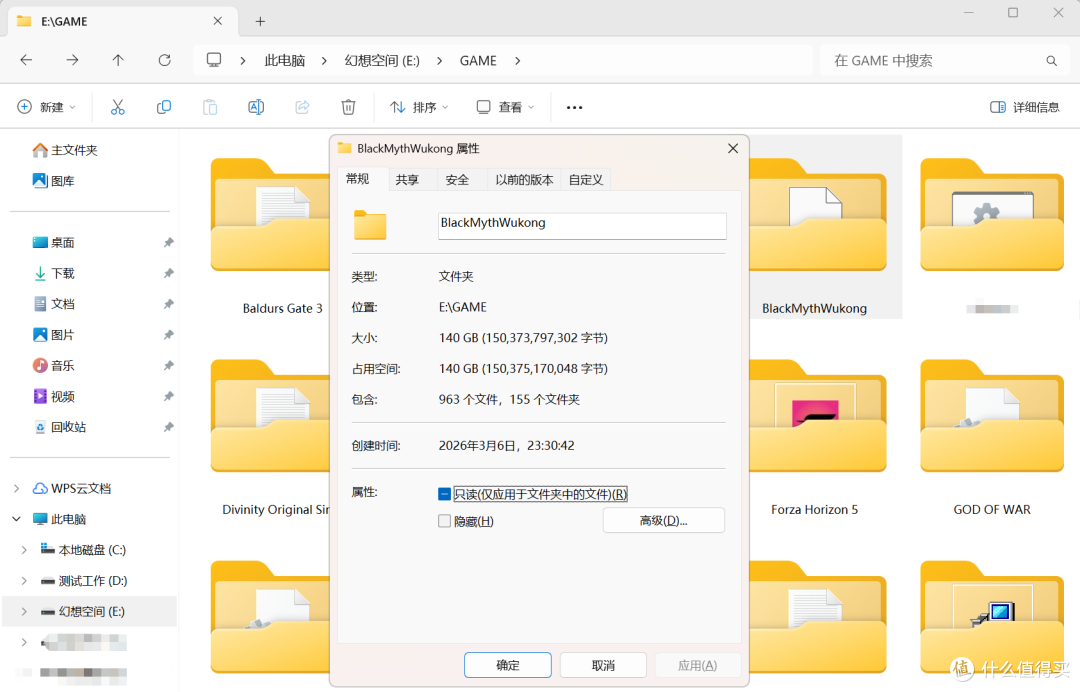The image size is (1080, 692).
Task: Open 下载 in the sidebar
Action: pos(54,273)
